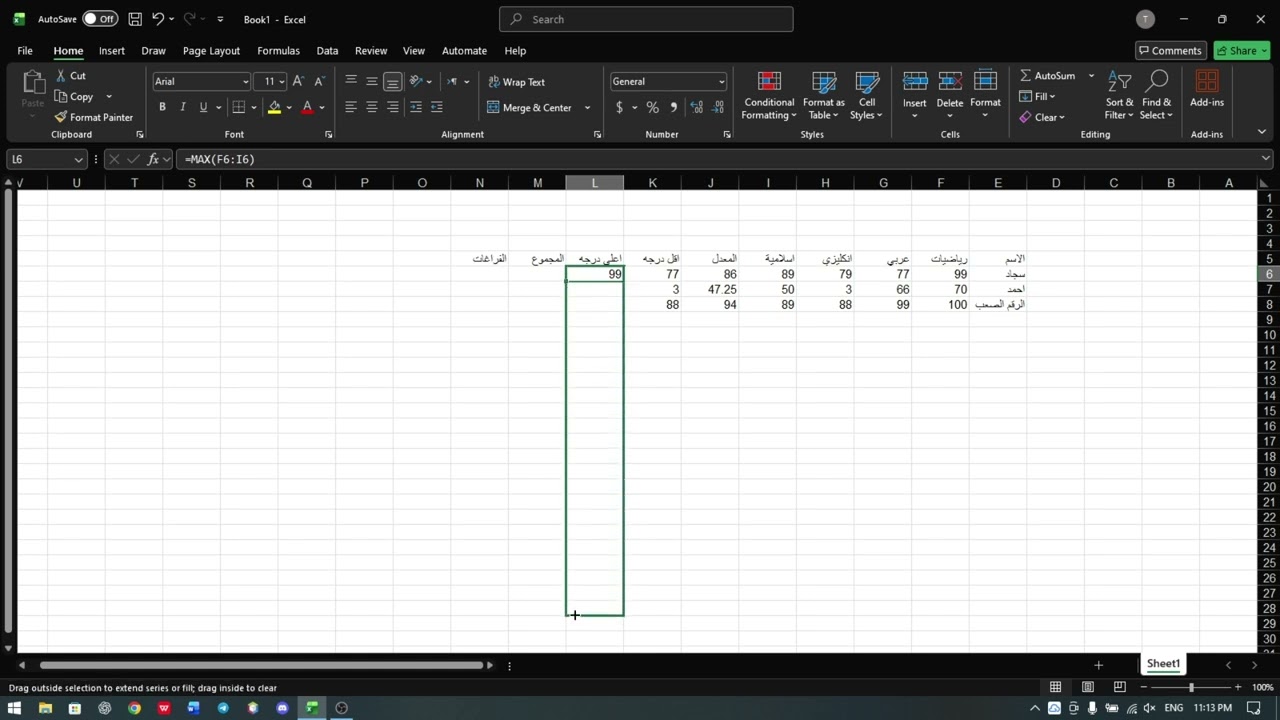Switch to the Data tab
Image resolution: width=1280 pixels, height=720 pixels.
click(327, 51)
